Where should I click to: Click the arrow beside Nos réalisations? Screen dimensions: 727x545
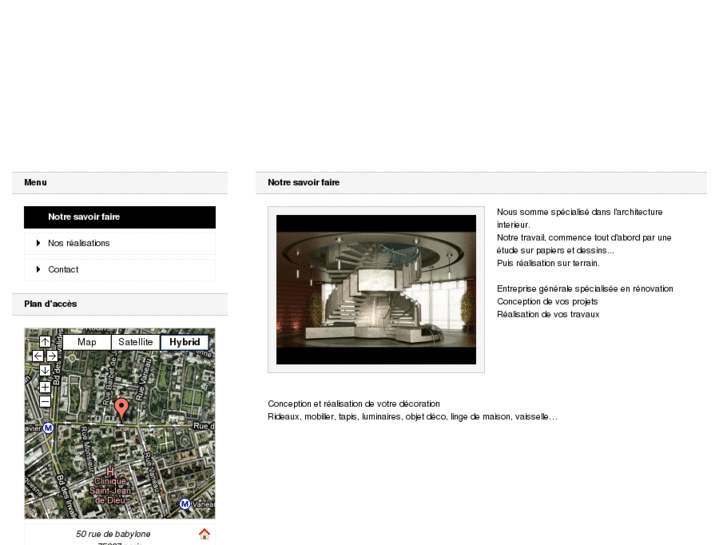[38, 243]
